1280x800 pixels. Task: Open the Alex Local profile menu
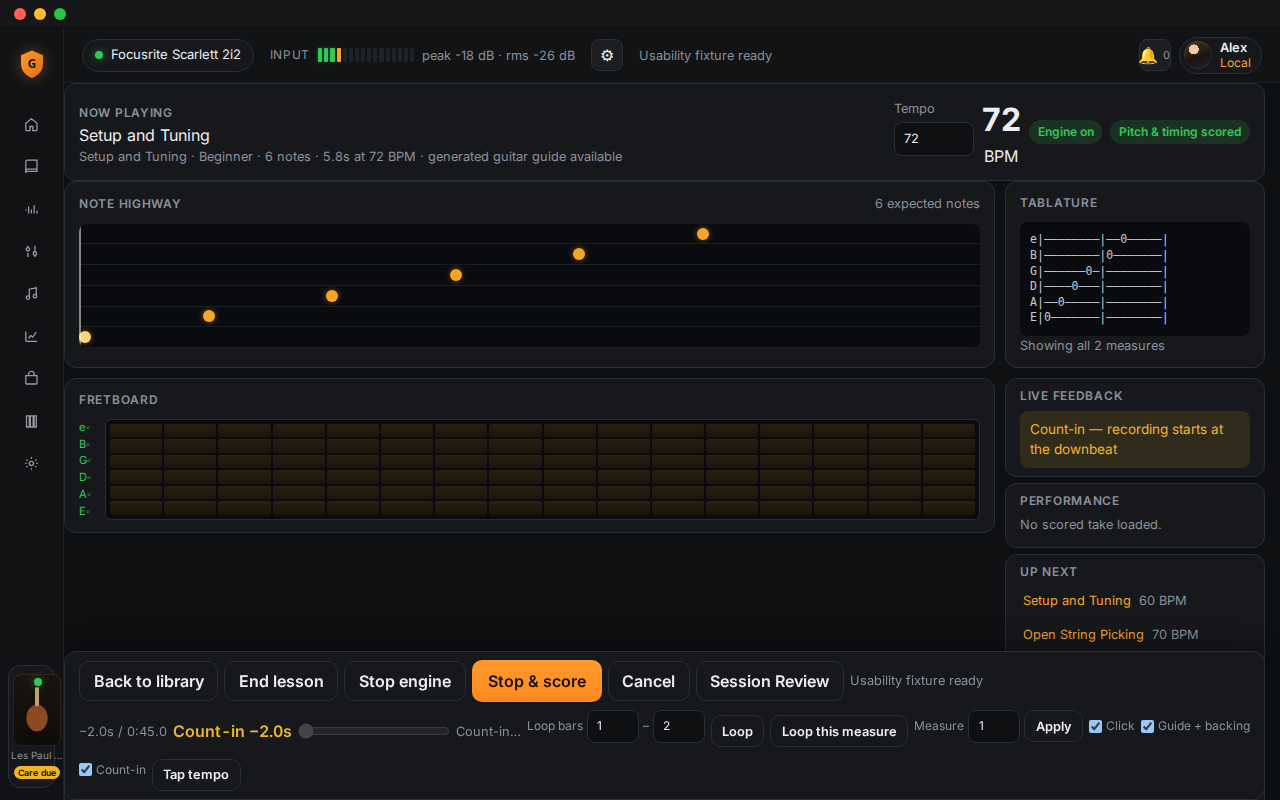coord(1220,55)
